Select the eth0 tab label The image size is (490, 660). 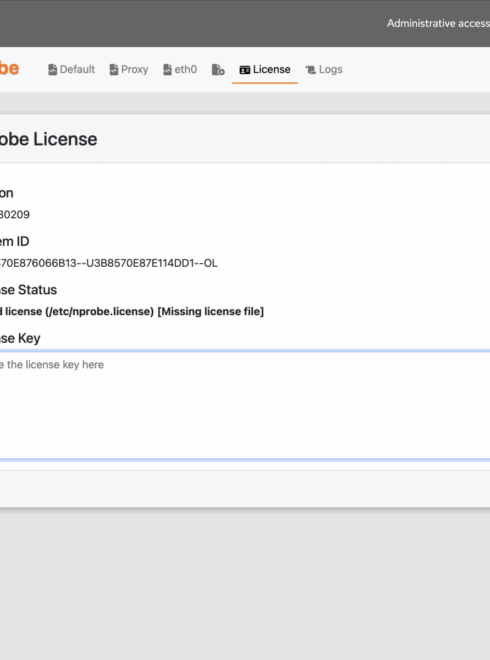pos(186,69)
